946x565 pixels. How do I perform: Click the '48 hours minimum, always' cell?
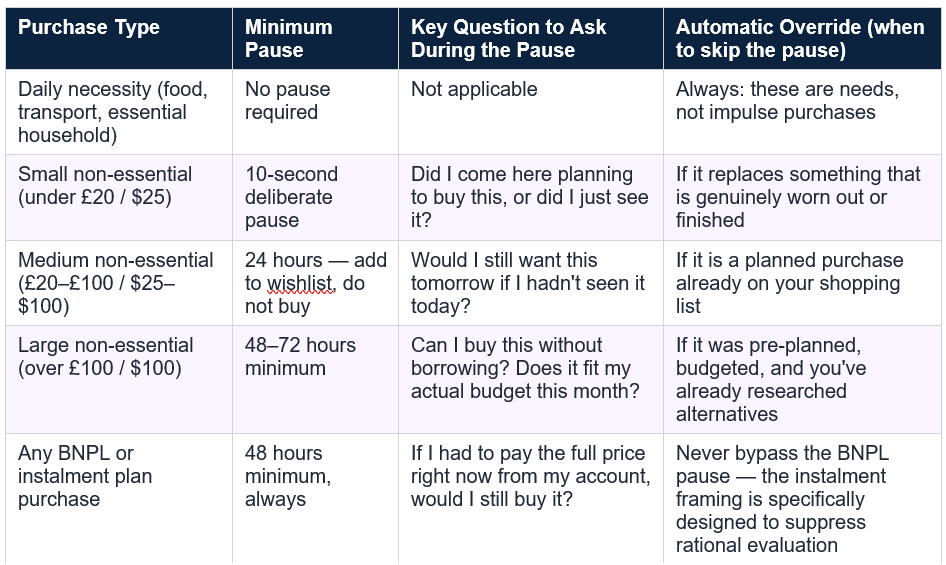point(315,499)
